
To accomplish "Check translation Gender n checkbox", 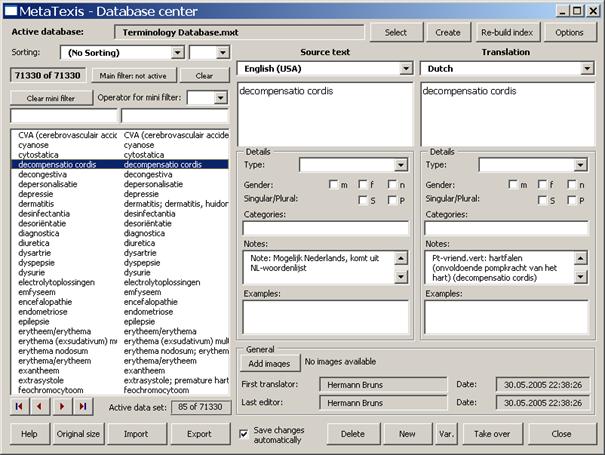I will click(x=572, y=184).
